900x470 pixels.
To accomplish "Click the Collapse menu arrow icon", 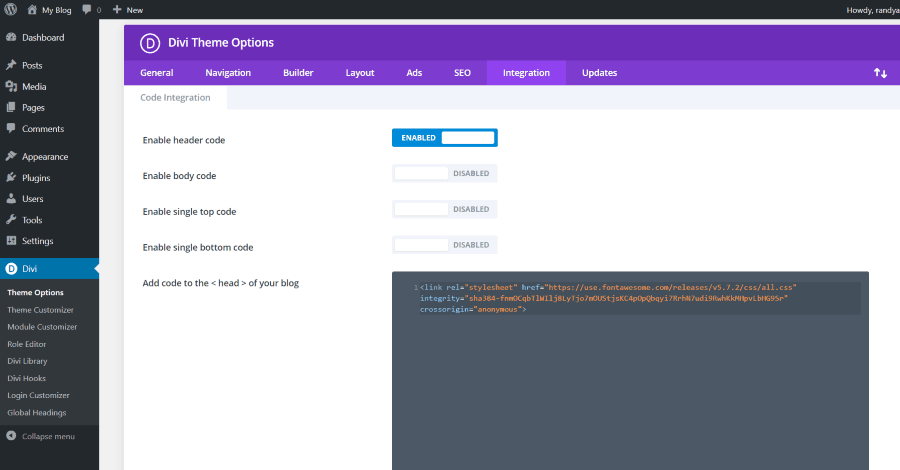I will (11, 436).
